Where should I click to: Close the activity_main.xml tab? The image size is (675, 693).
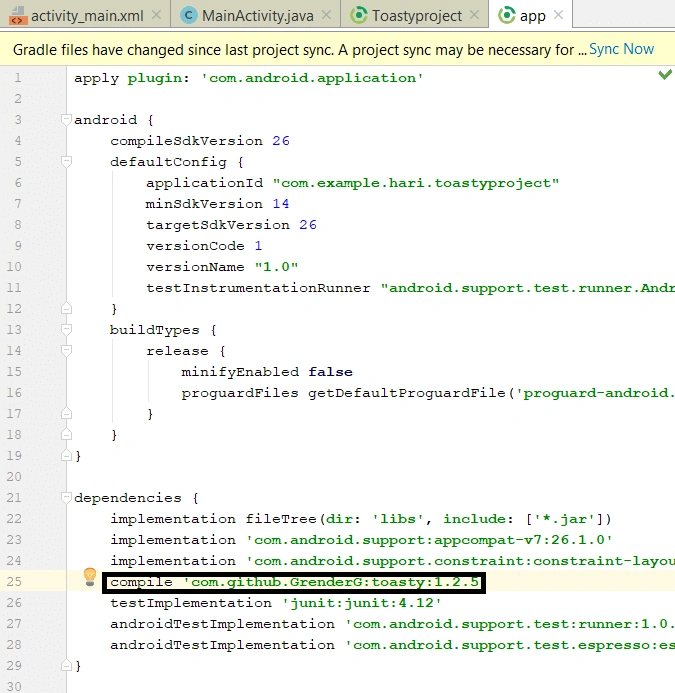(156, 15)
